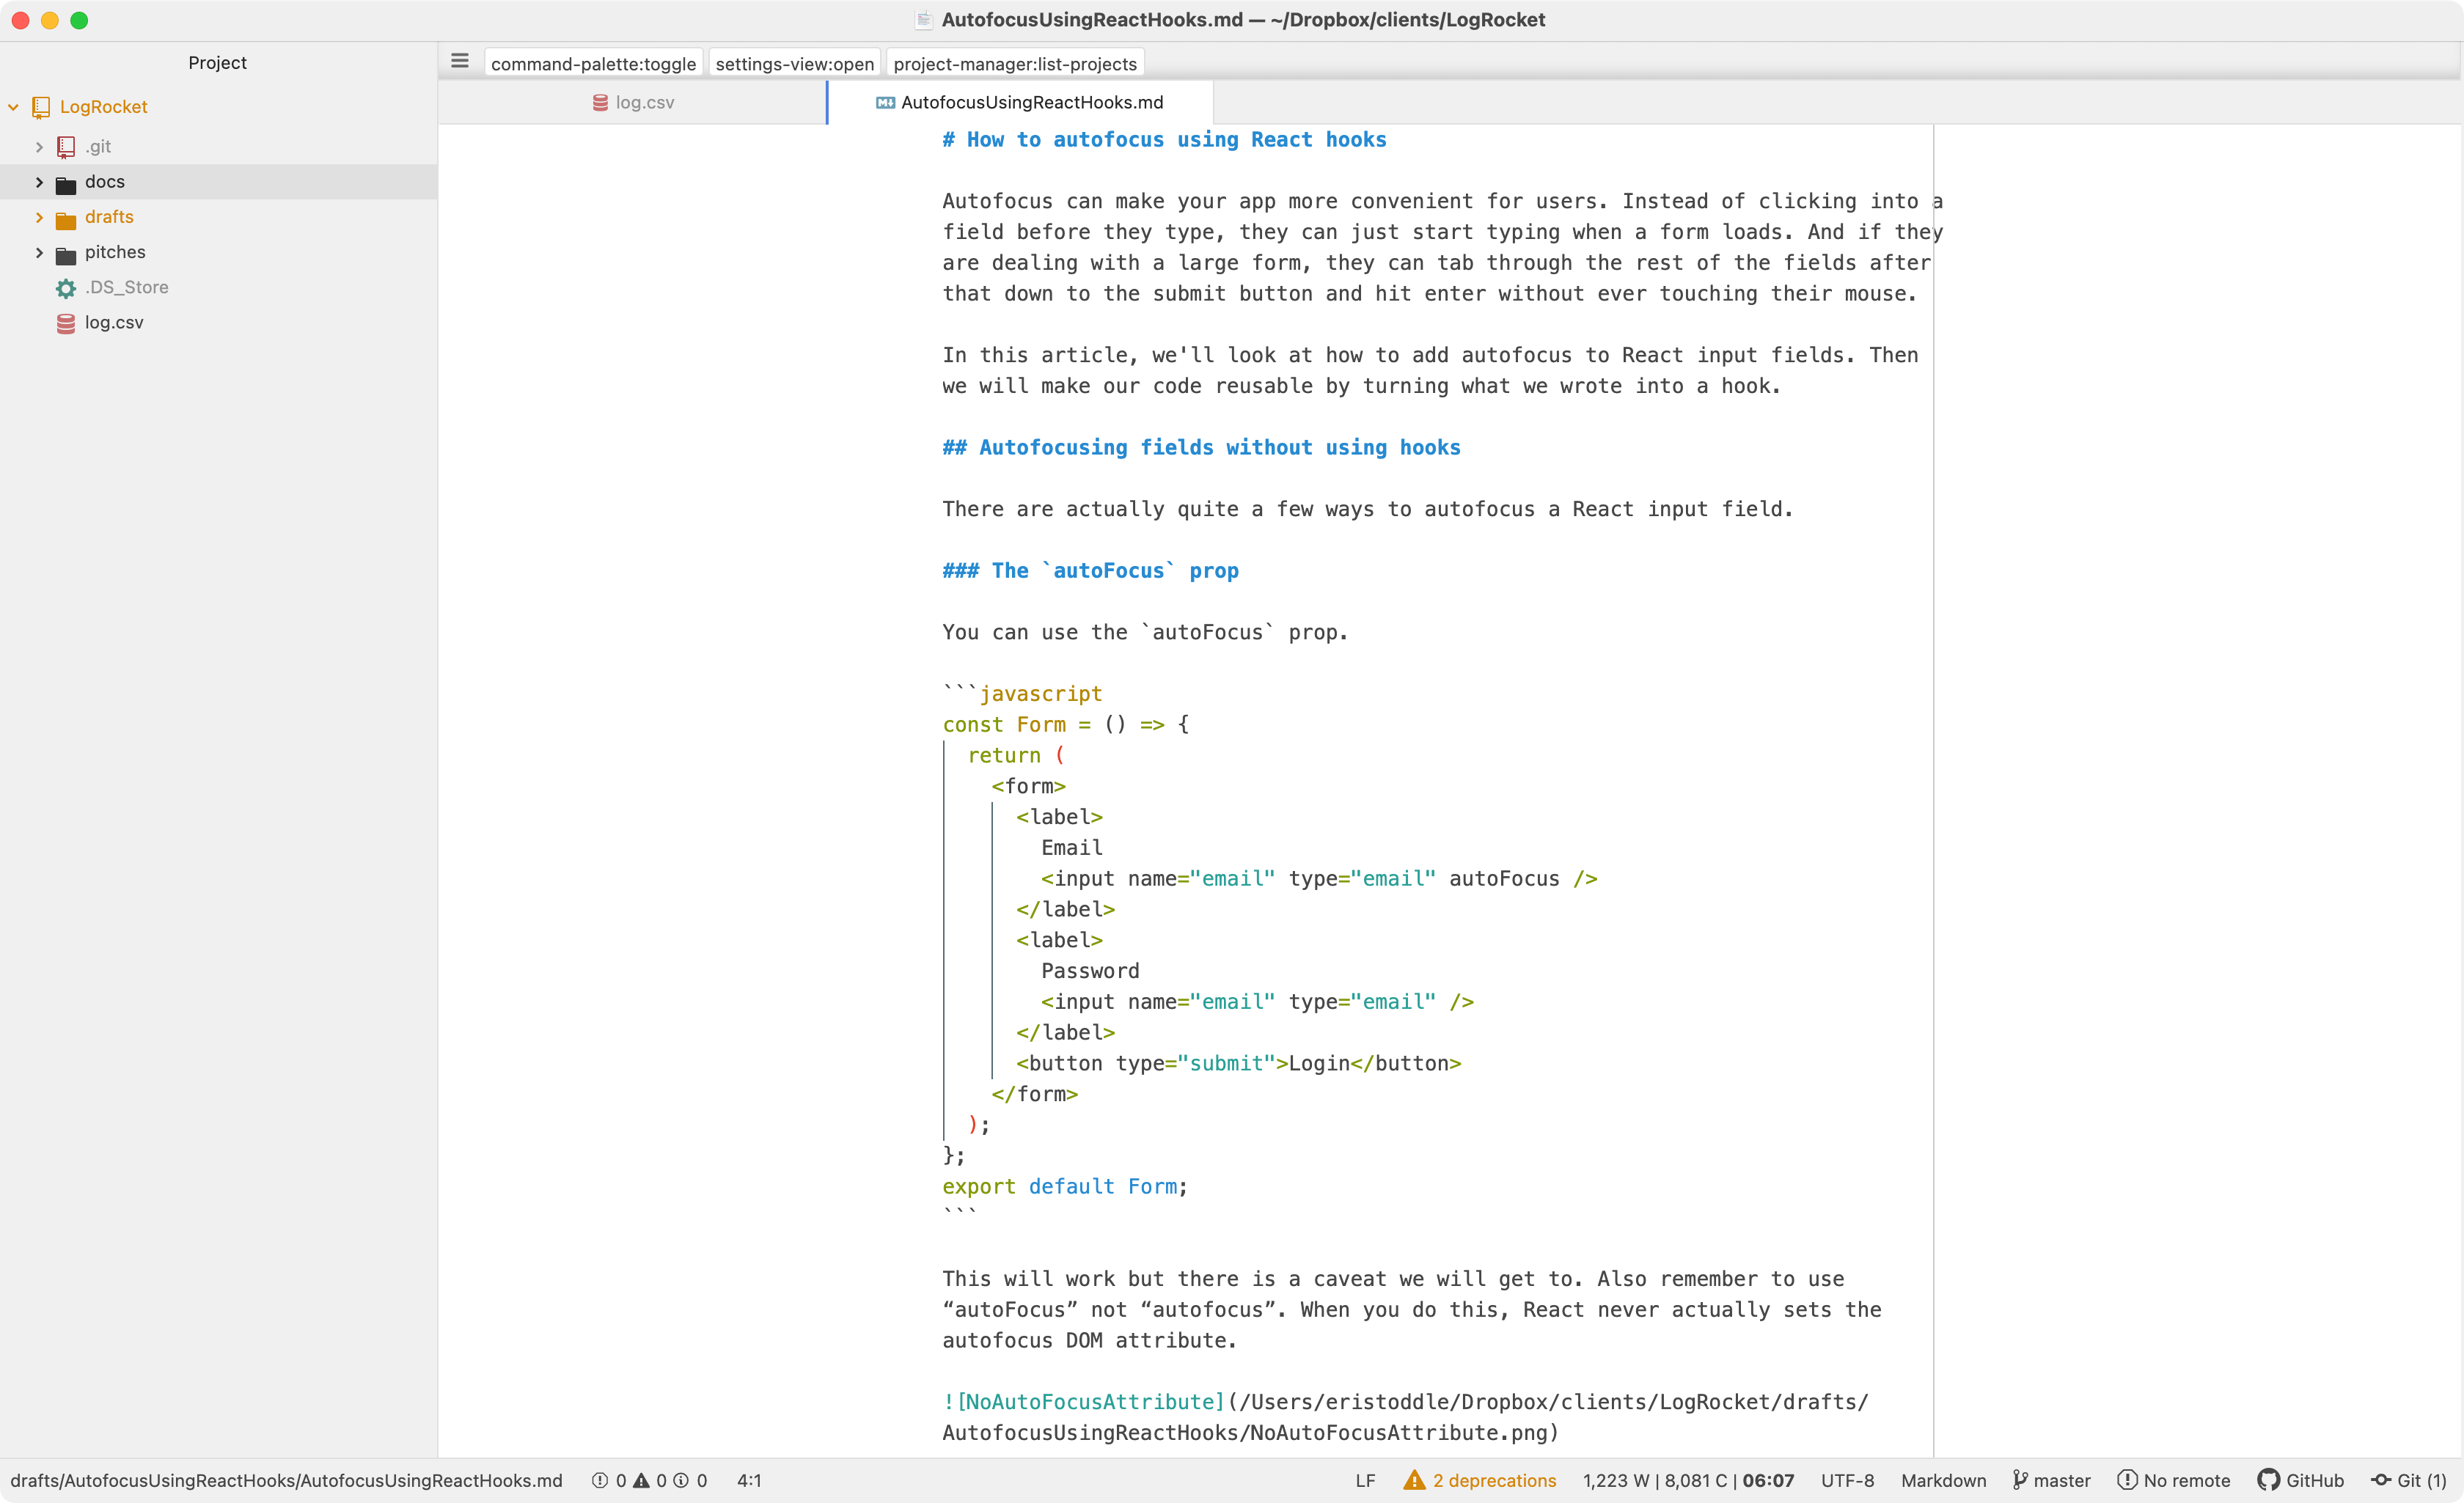Click the linter error count icon
This screenshot has height=1503, width=2464.
pos(600,1480)
